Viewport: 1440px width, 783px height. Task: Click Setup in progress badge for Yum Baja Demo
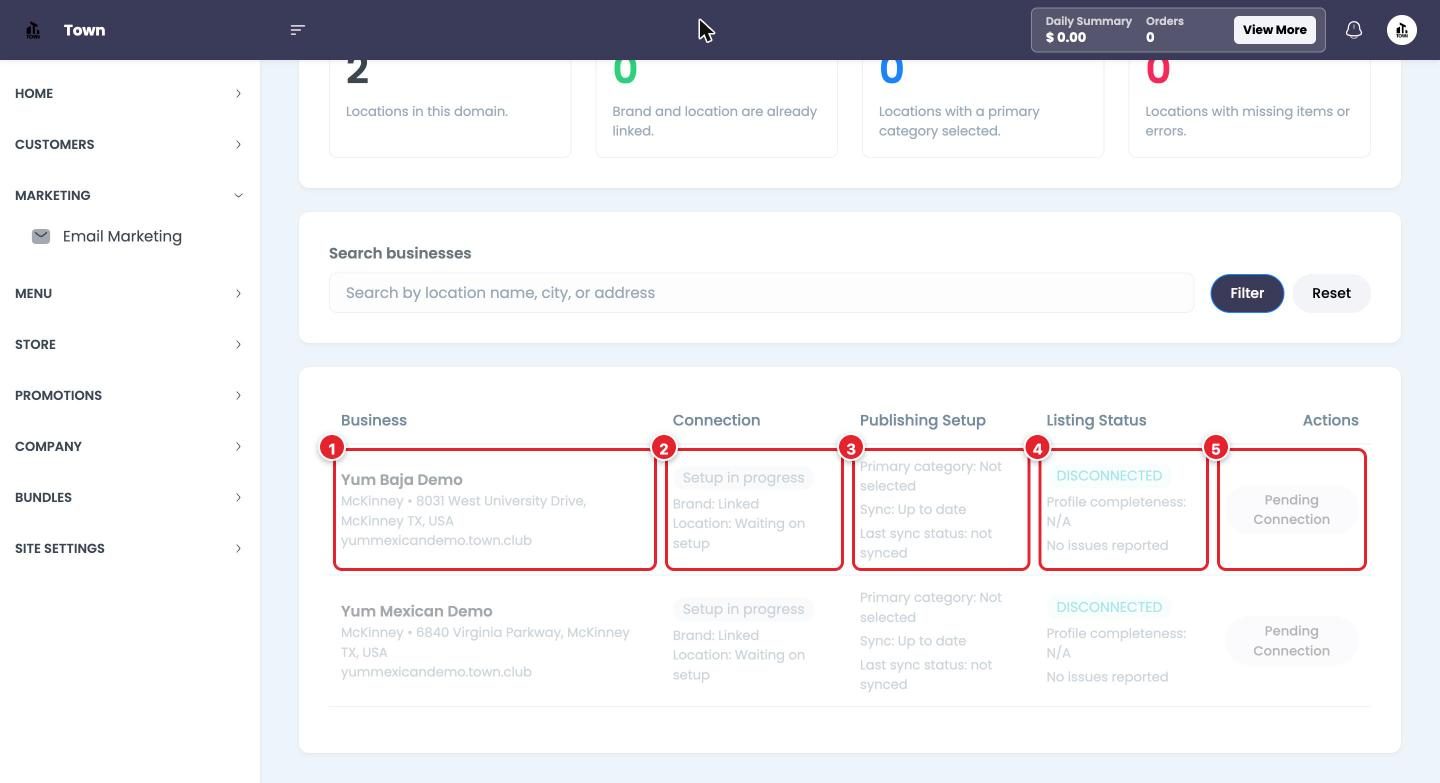point(743,478)
